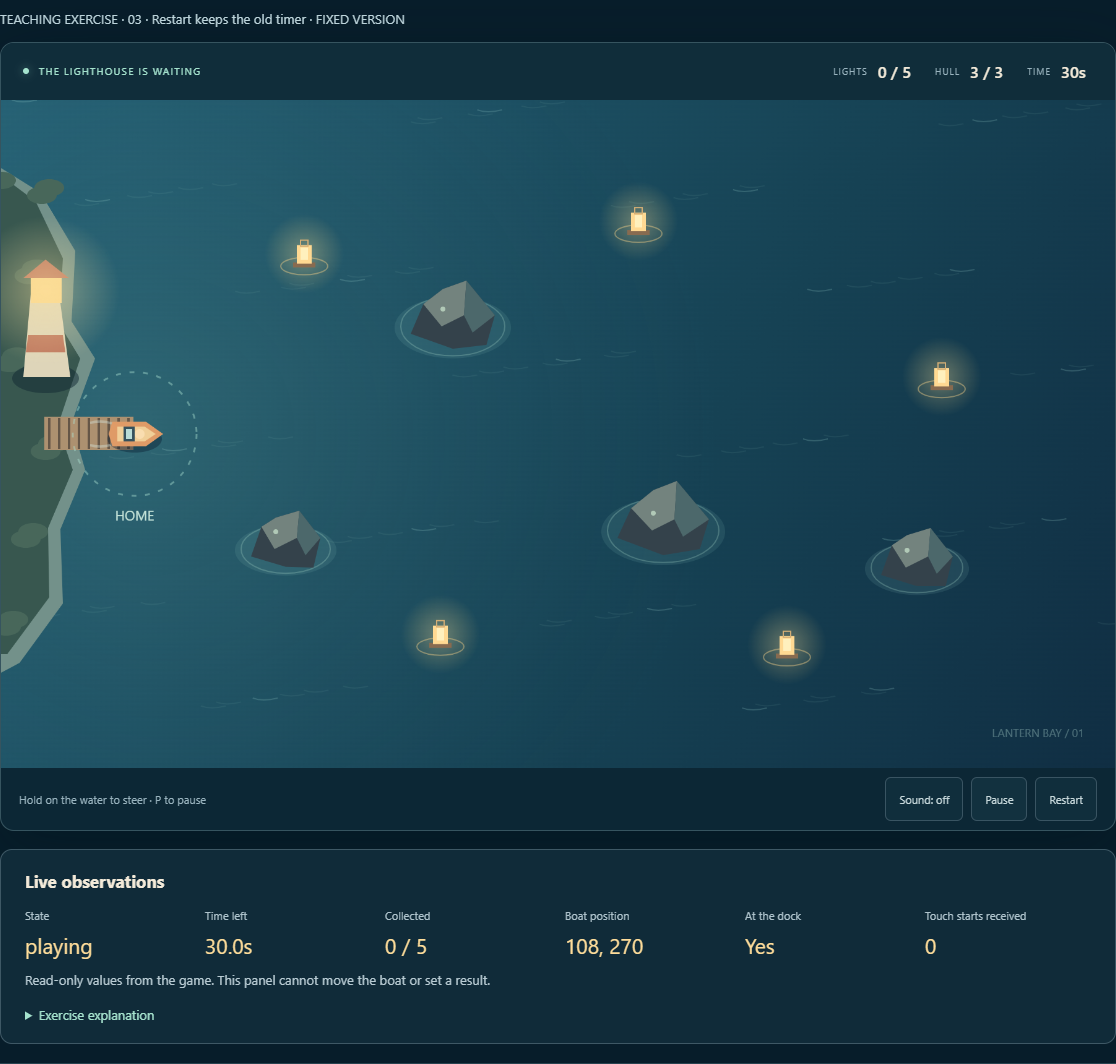The image size is (1116, 1064).
Task: Toggle the Sound: off button
Action: [x=924, y=799]
